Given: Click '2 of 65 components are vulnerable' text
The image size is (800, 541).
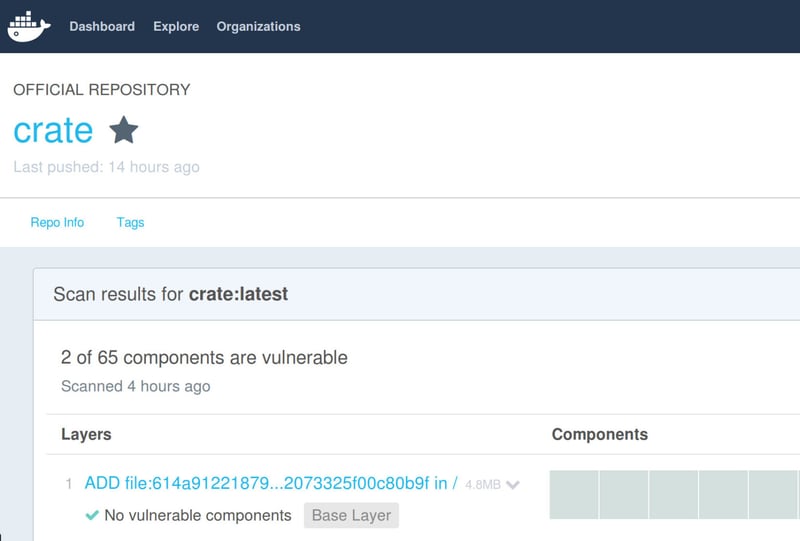Looking at the screenshot, I should click(x=204, y=357).
